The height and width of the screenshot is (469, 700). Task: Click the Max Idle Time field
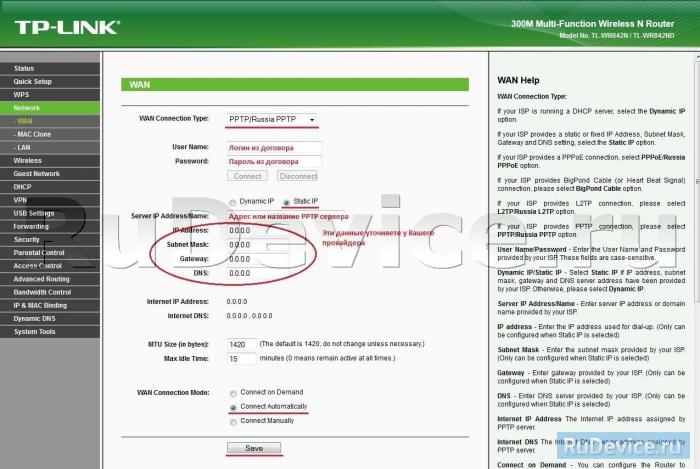240,358
